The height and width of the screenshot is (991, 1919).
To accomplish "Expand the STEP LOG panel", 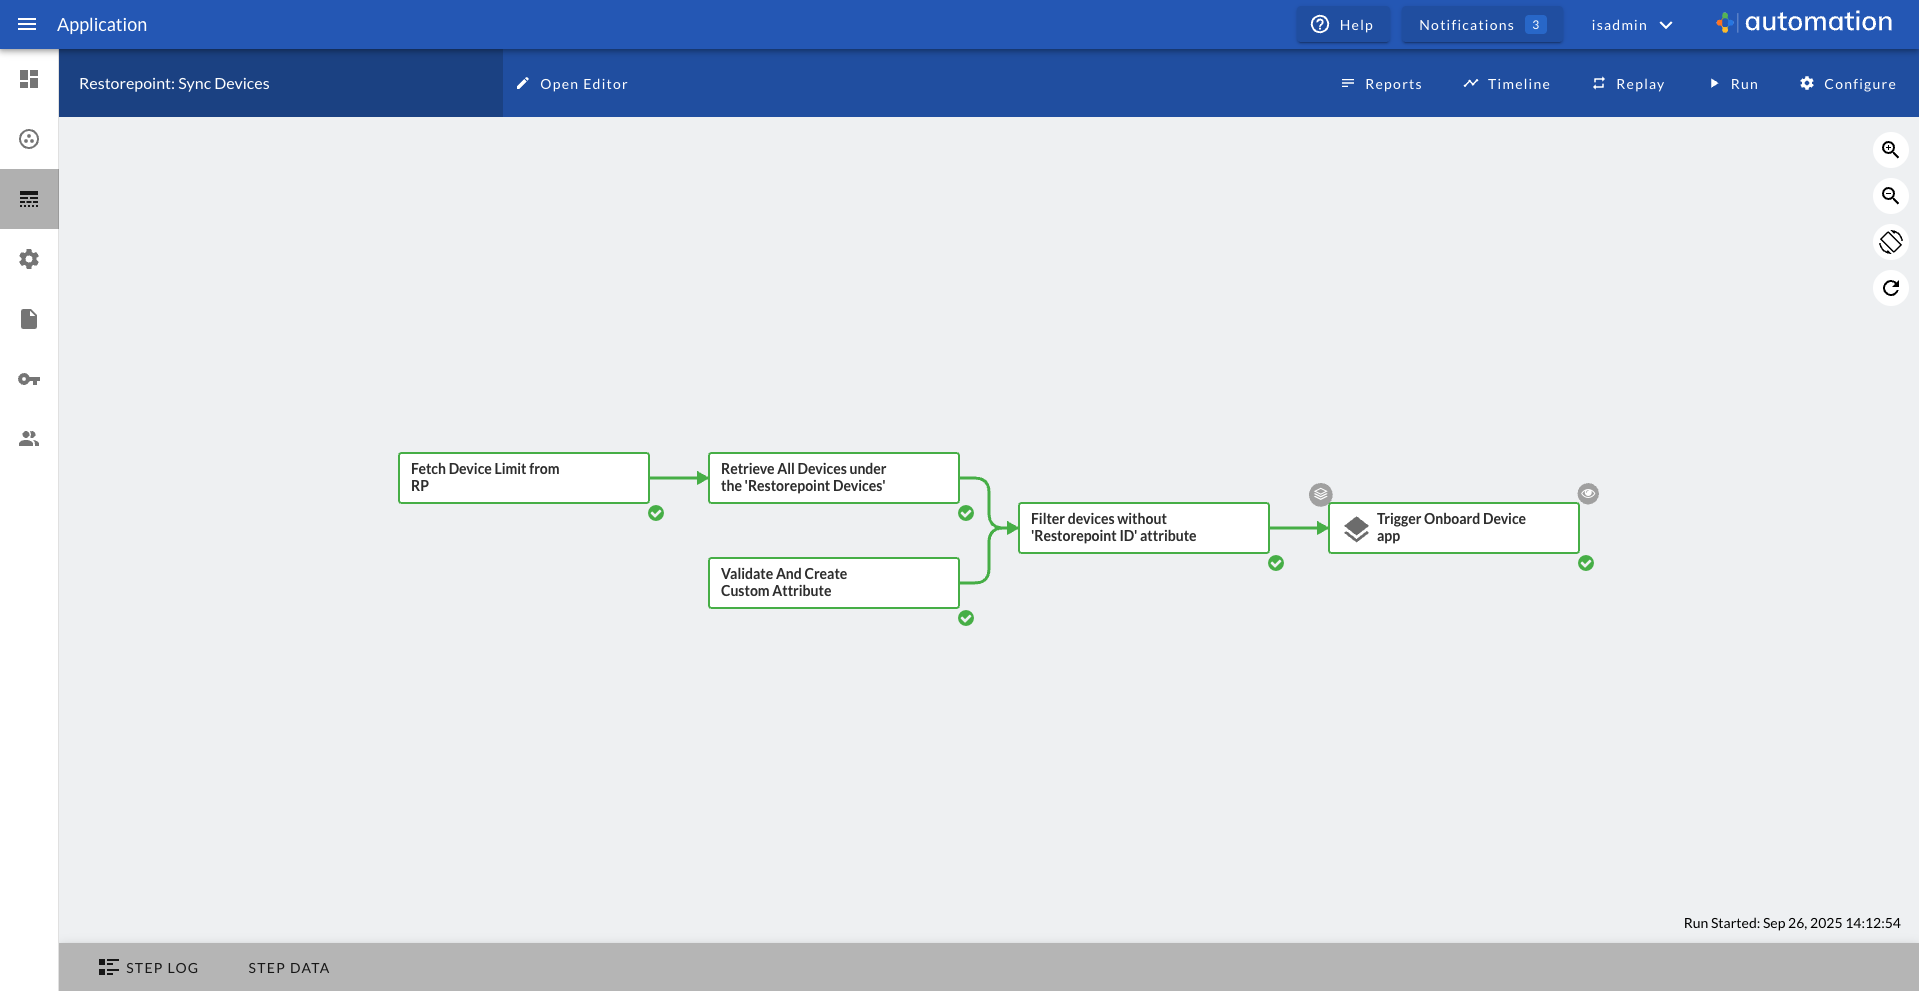I will pos(149,967).
